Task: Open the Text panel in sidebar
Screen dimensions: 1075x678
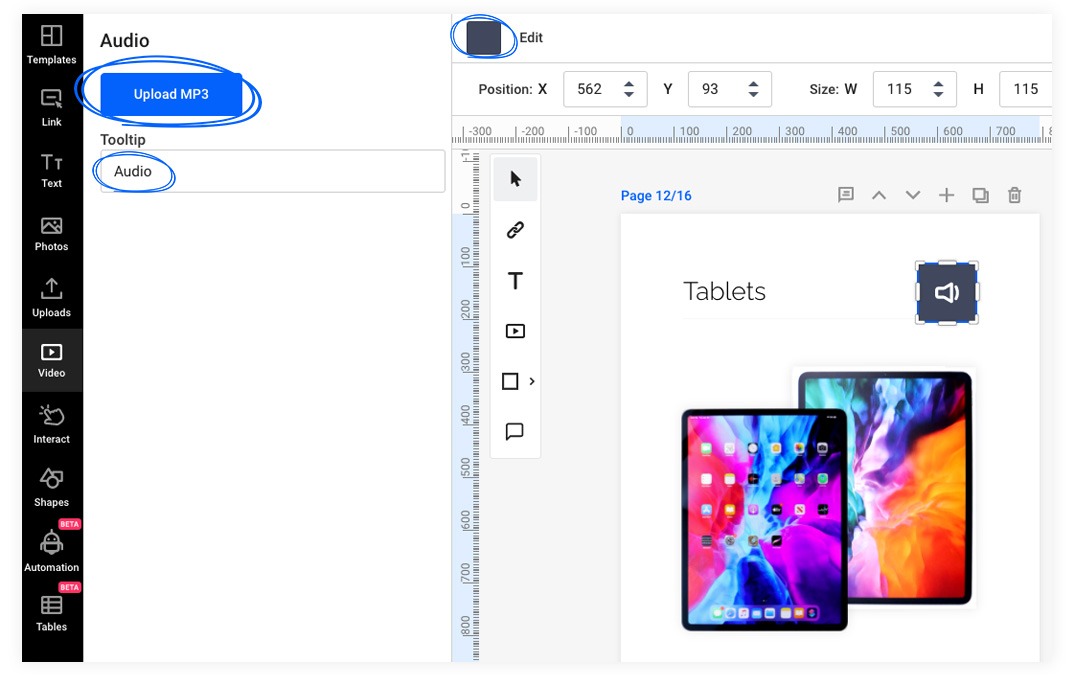Action: (x=51, y=171)
